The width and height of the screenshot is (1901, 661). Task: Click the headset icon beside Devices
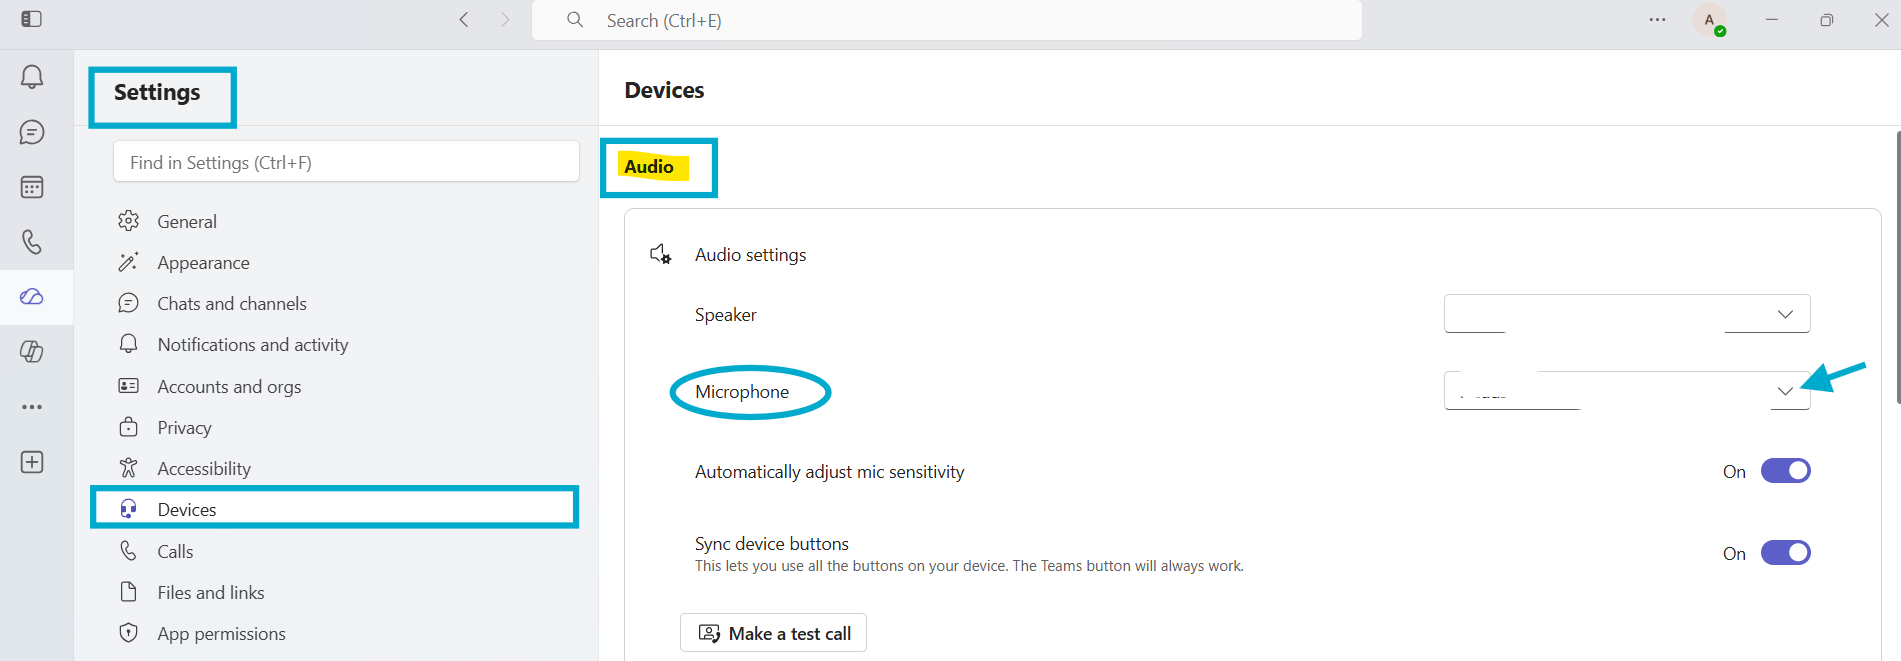point(129,509)
